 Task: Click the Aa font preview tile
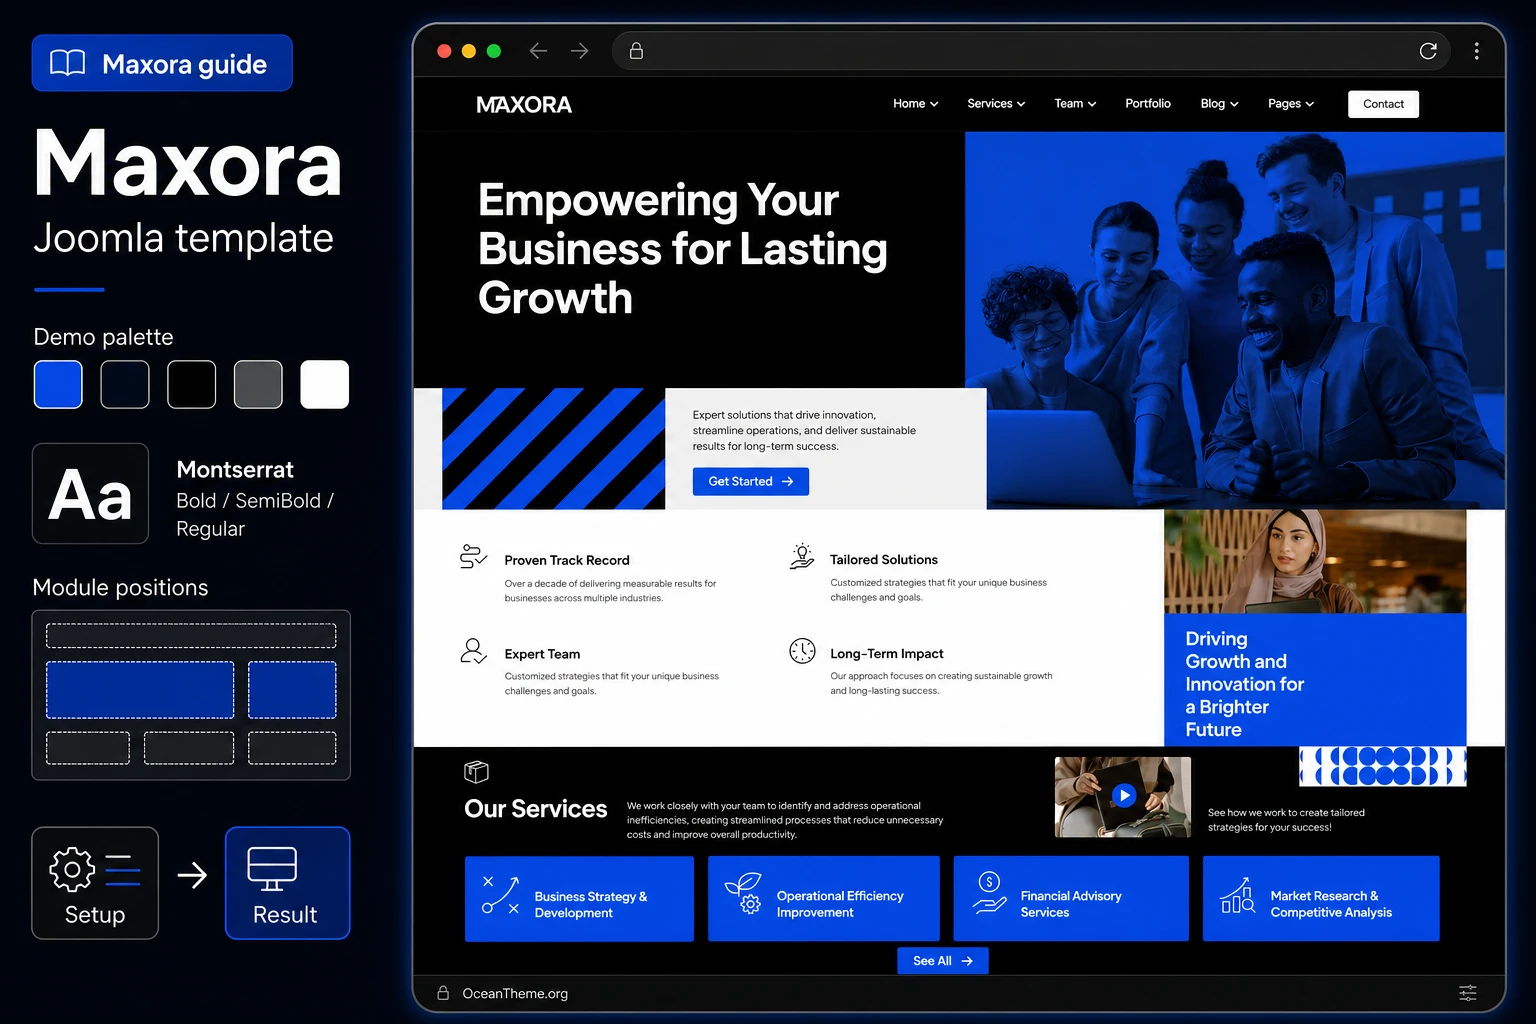point(90,493)
